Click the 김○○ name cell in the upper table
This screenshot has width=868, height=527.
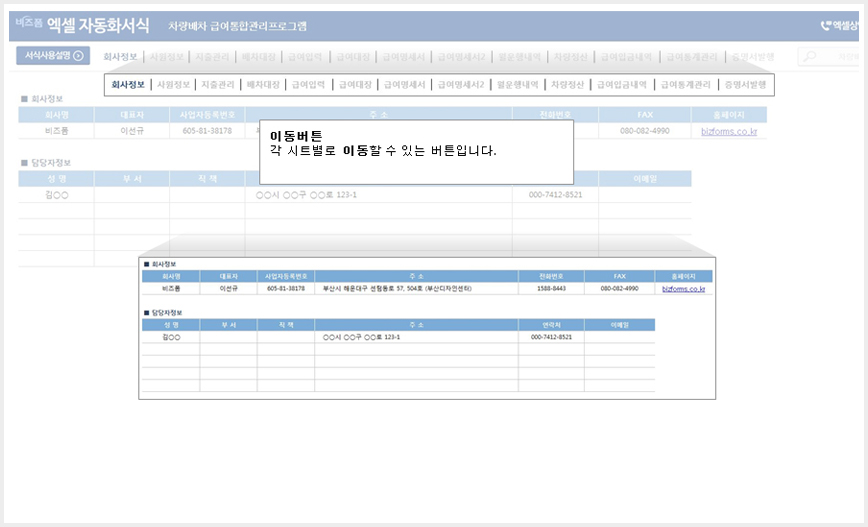click(x=56, y=195)
